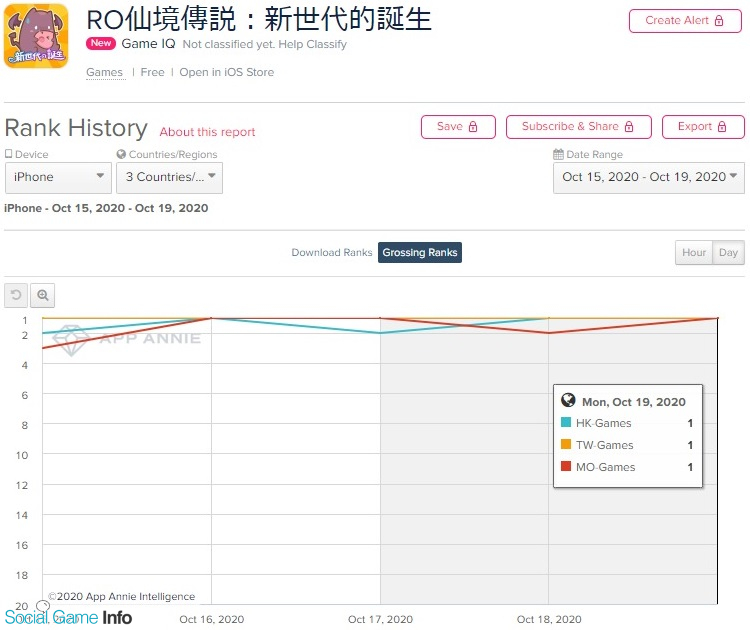Click the lock icon in Create Alert
Viewport: 750px width, 630px height.
tap(719, 21)
